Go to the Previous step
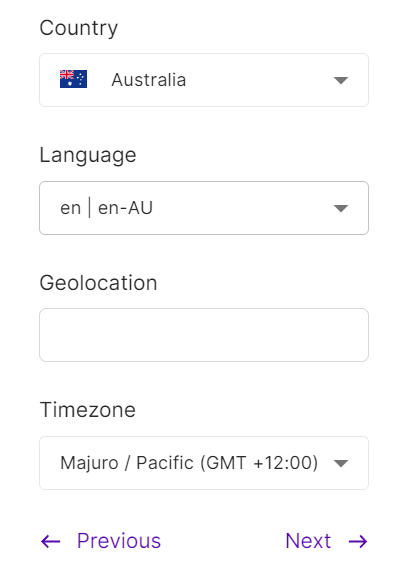397x571 pixels. [101, 541]
